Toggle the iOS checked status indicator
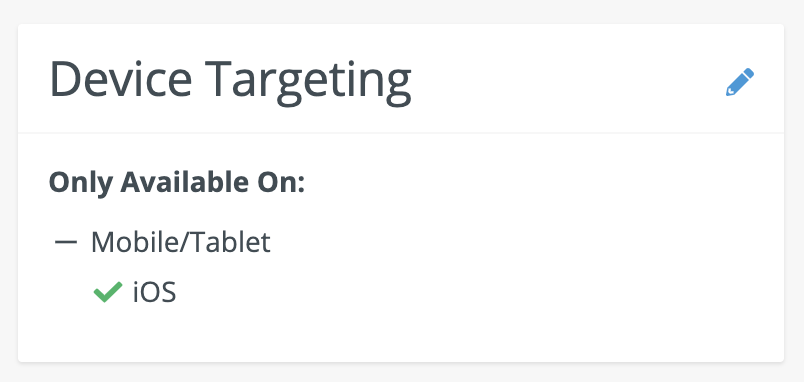804x382 pixels. [x=108, y=292]
